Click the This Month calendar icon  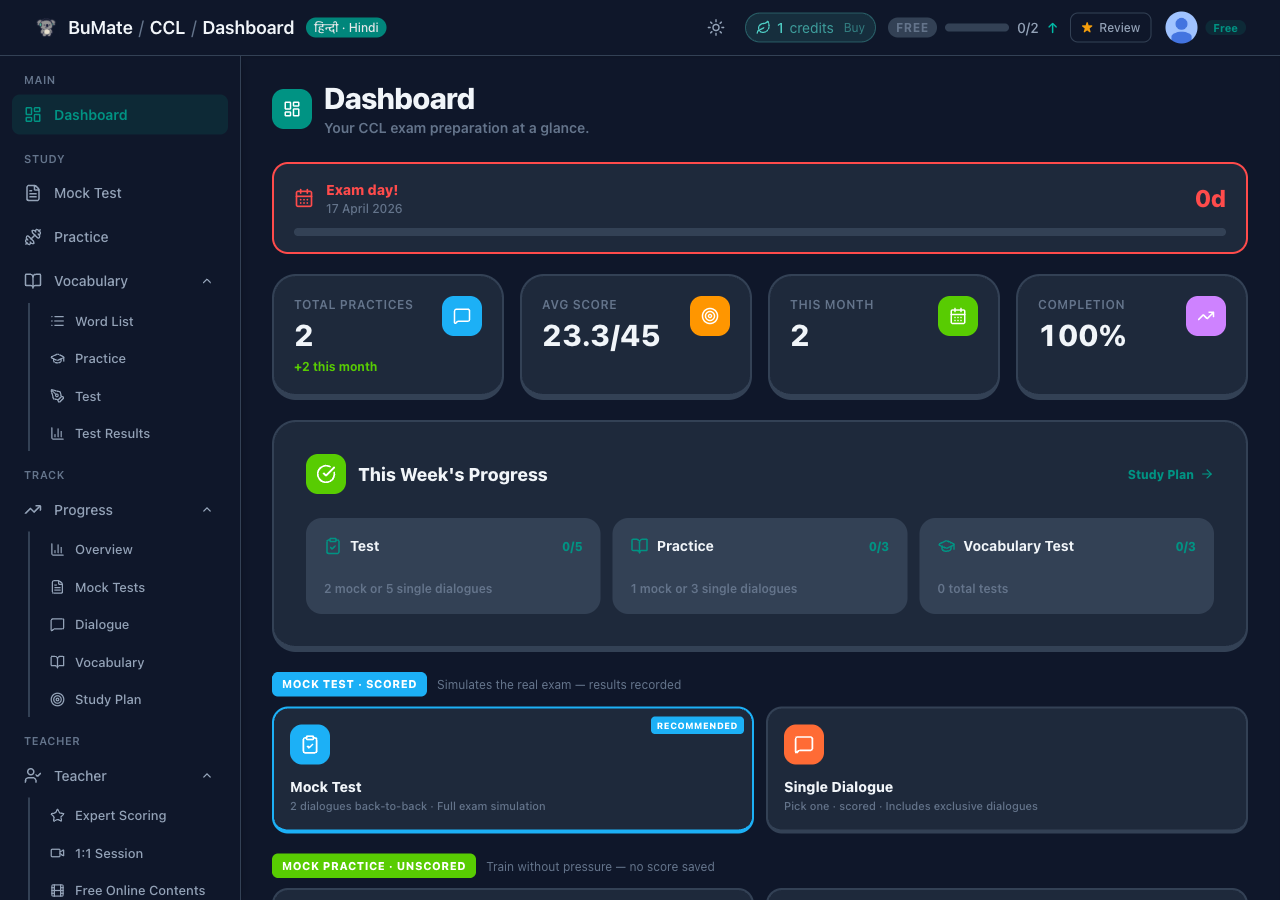click(958, 316)
